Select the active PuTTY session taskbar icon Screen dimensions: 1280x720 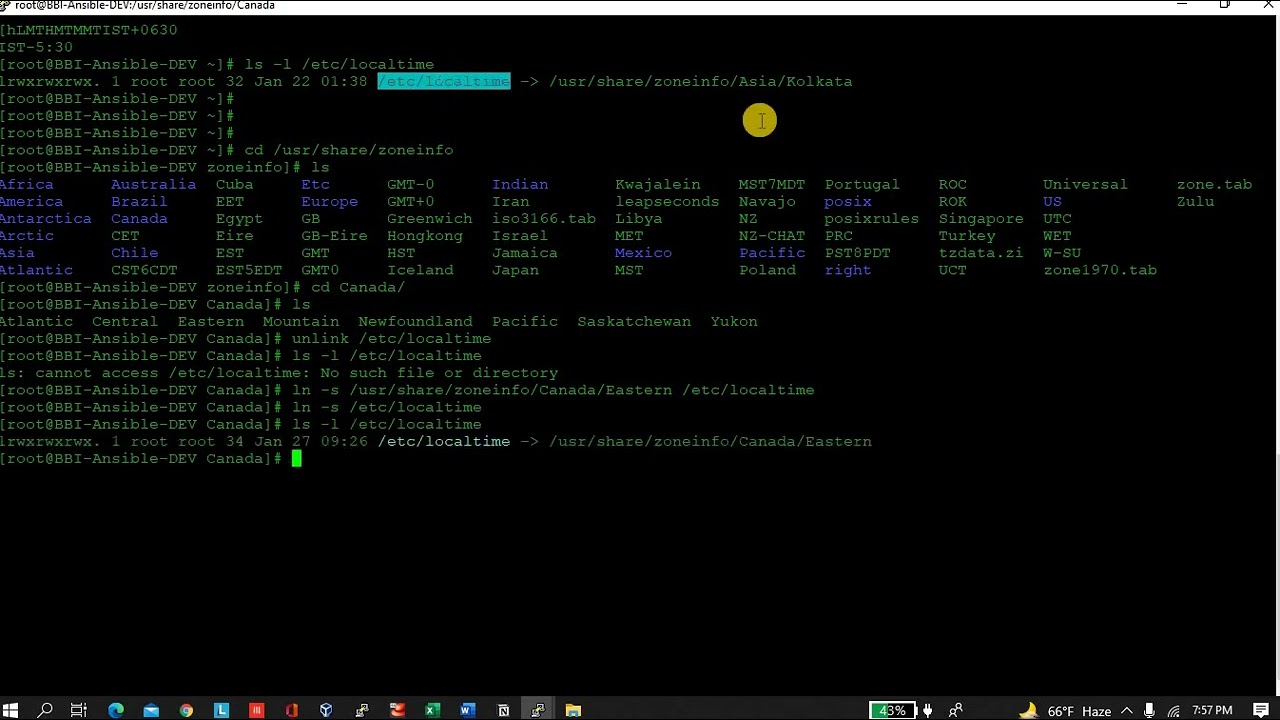point(538,710)
